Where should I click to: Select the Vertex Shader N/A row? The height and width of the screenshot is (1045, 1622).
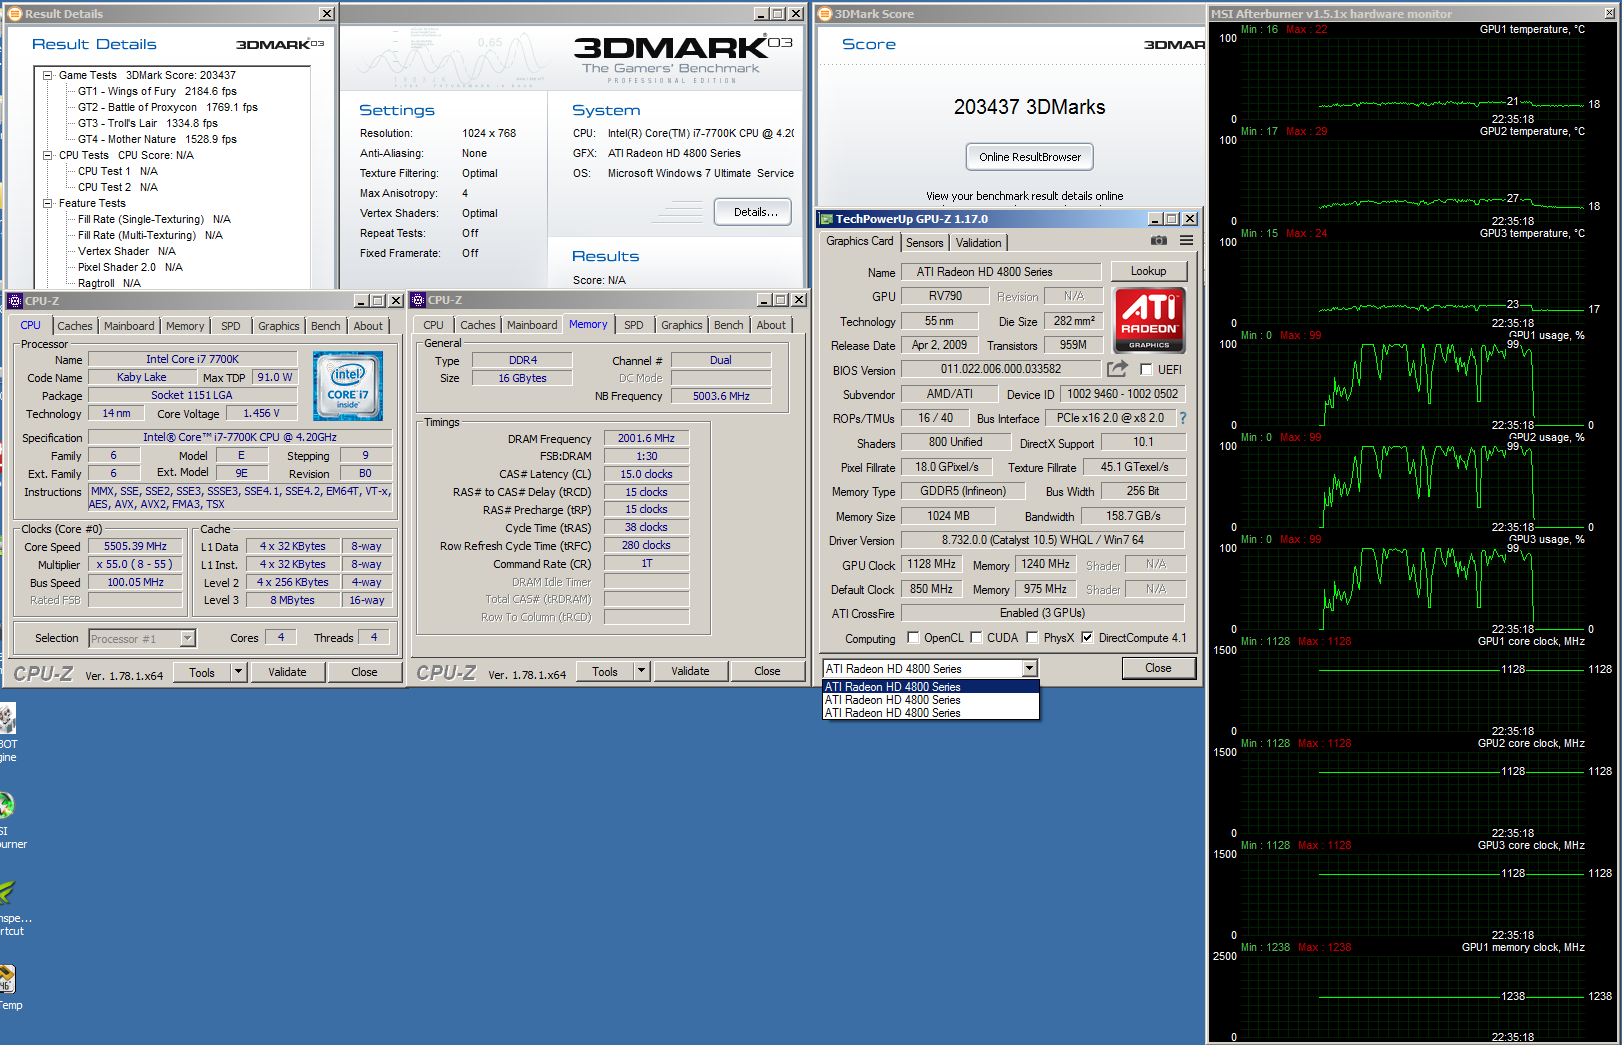126,251
